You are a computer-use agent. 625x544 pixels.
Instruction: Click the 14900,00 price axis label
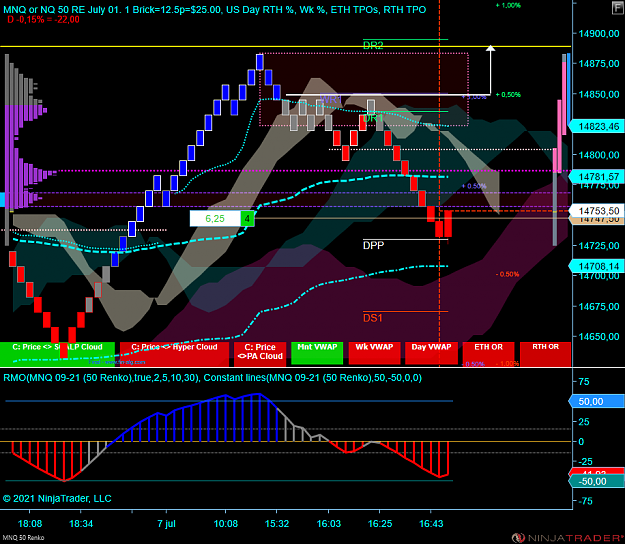[x=599, y=34]
